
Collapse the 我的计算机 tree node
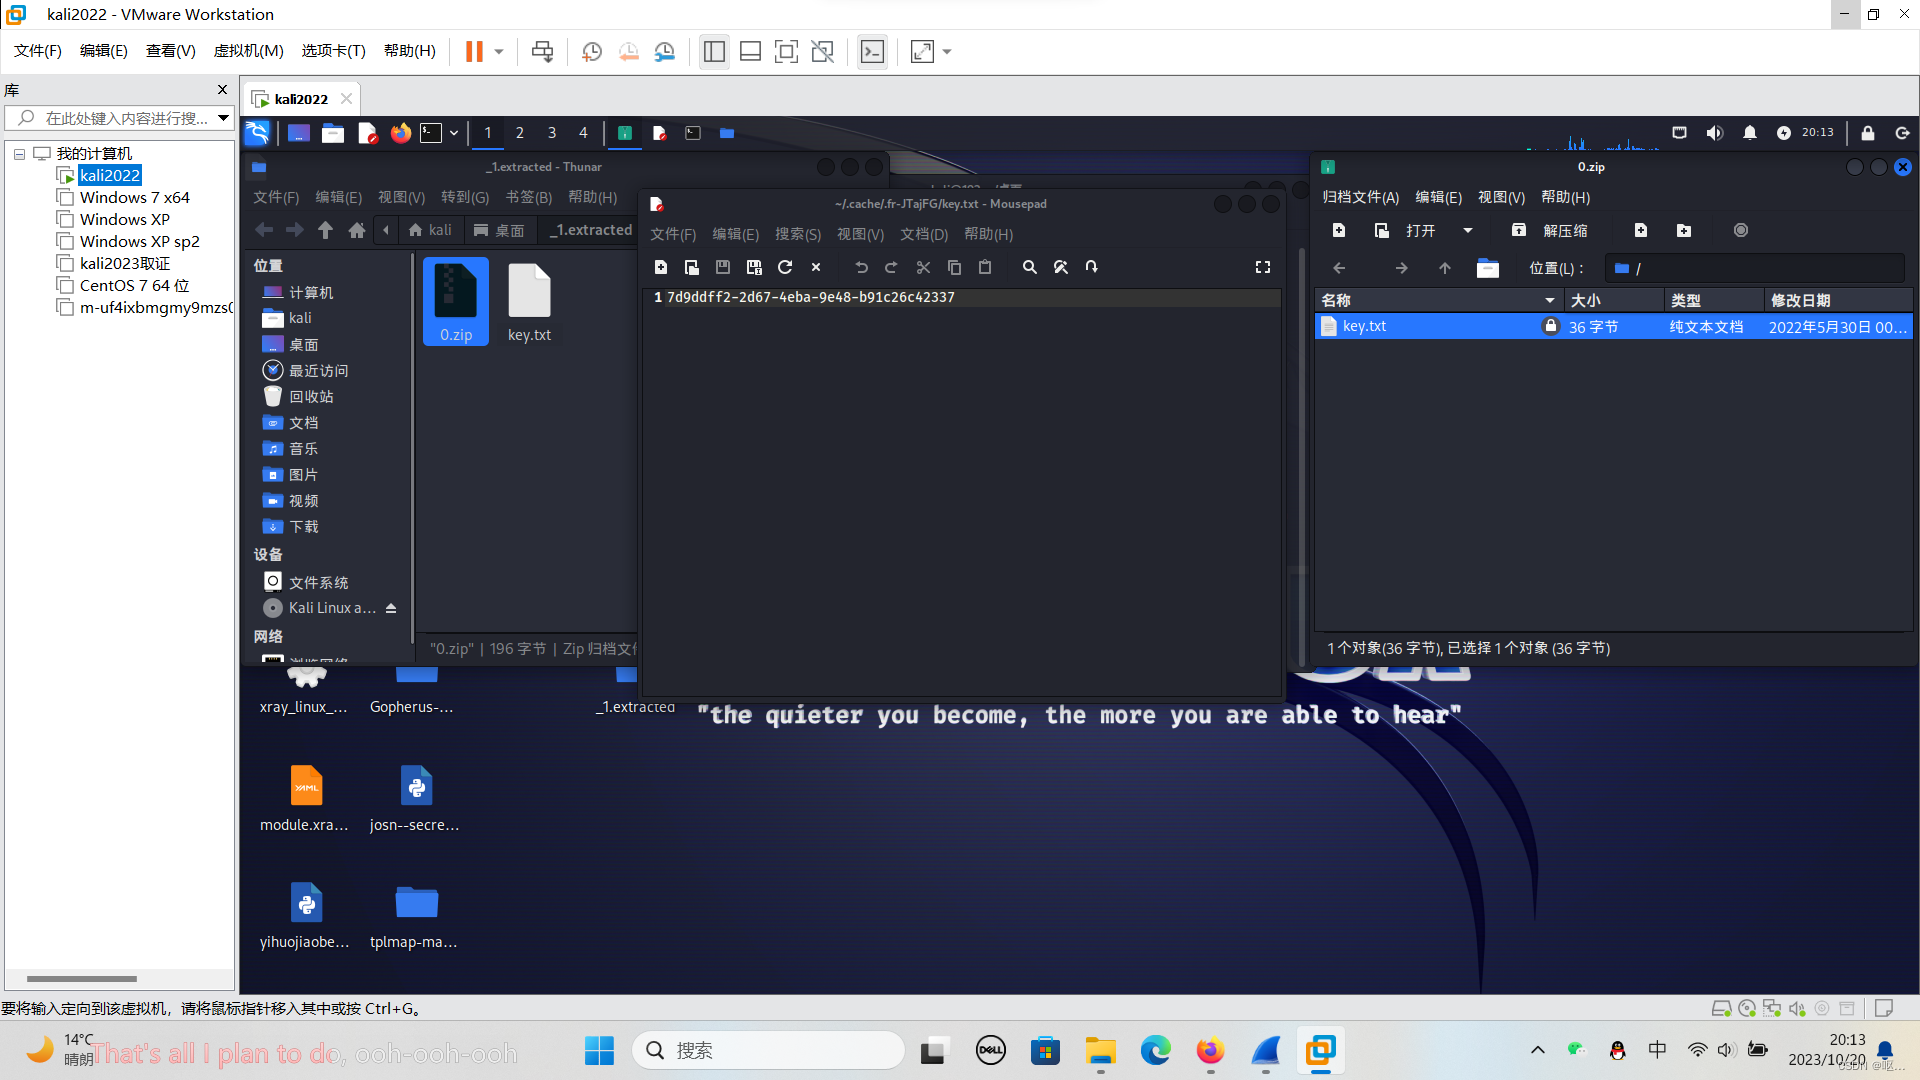click(x=19, y=154)
